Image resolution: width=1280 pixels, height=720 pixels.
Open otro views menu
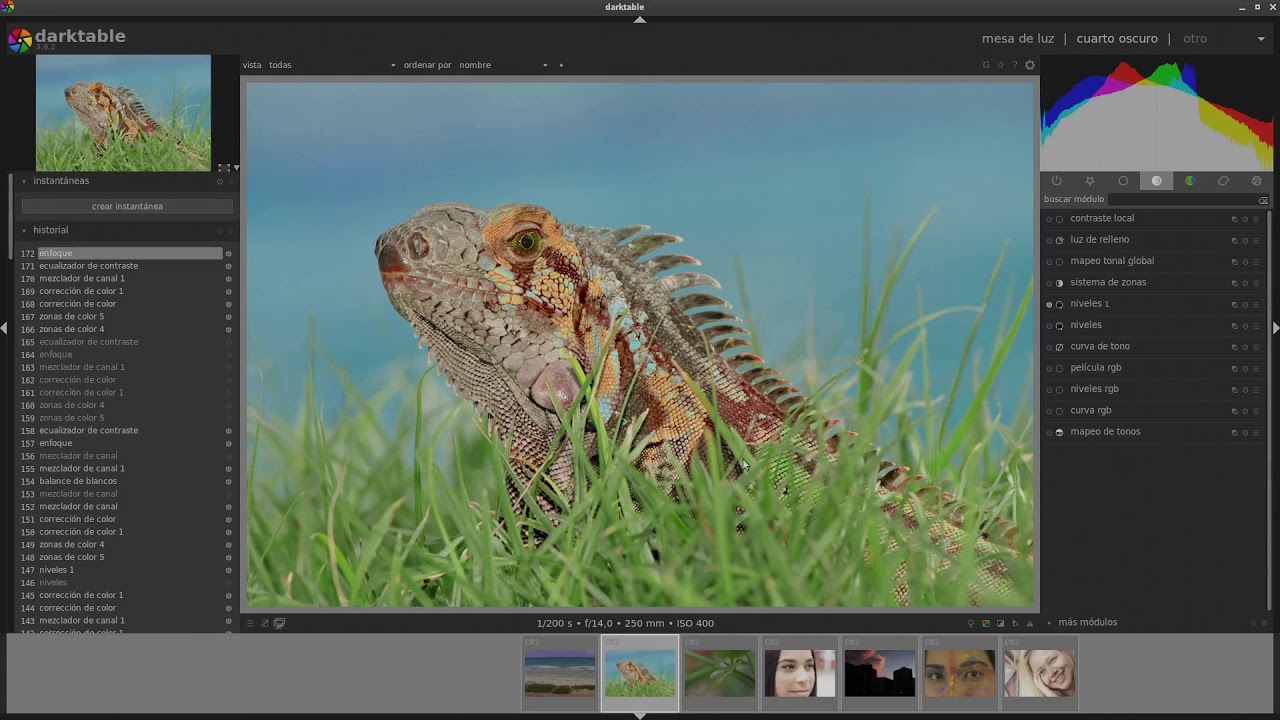(1195, 39)
